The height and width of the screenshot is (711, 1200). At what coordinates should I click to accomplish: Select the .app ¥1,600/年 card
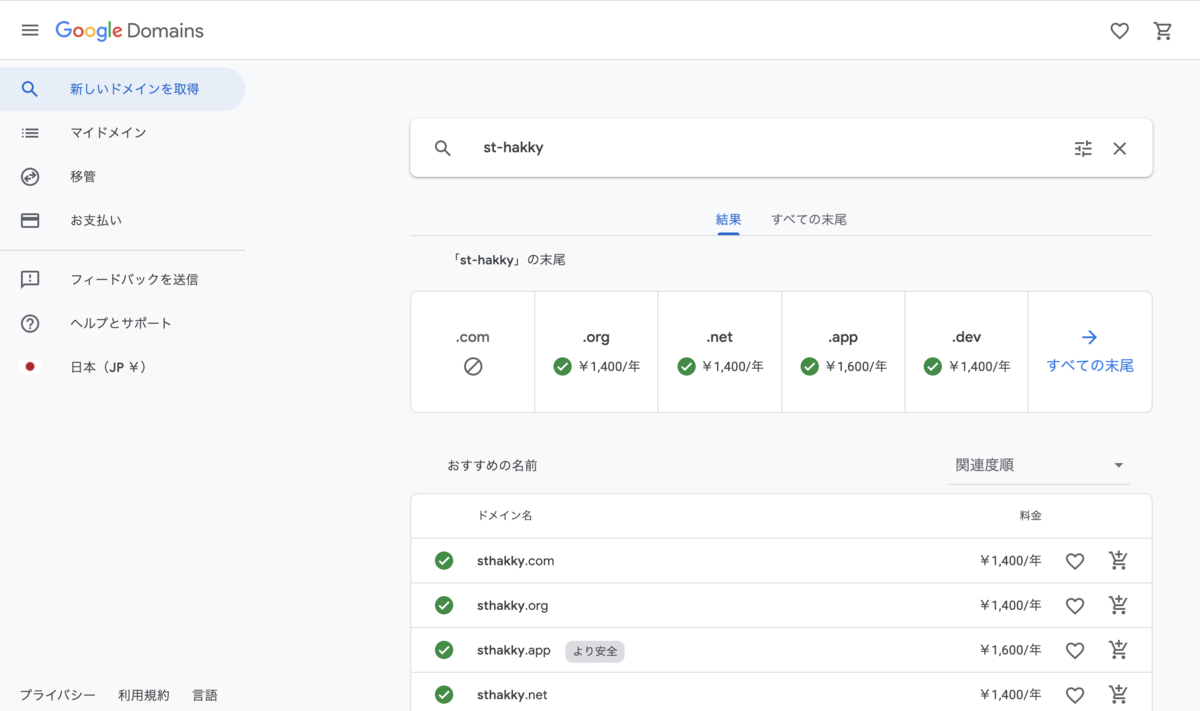pos(843,352)
